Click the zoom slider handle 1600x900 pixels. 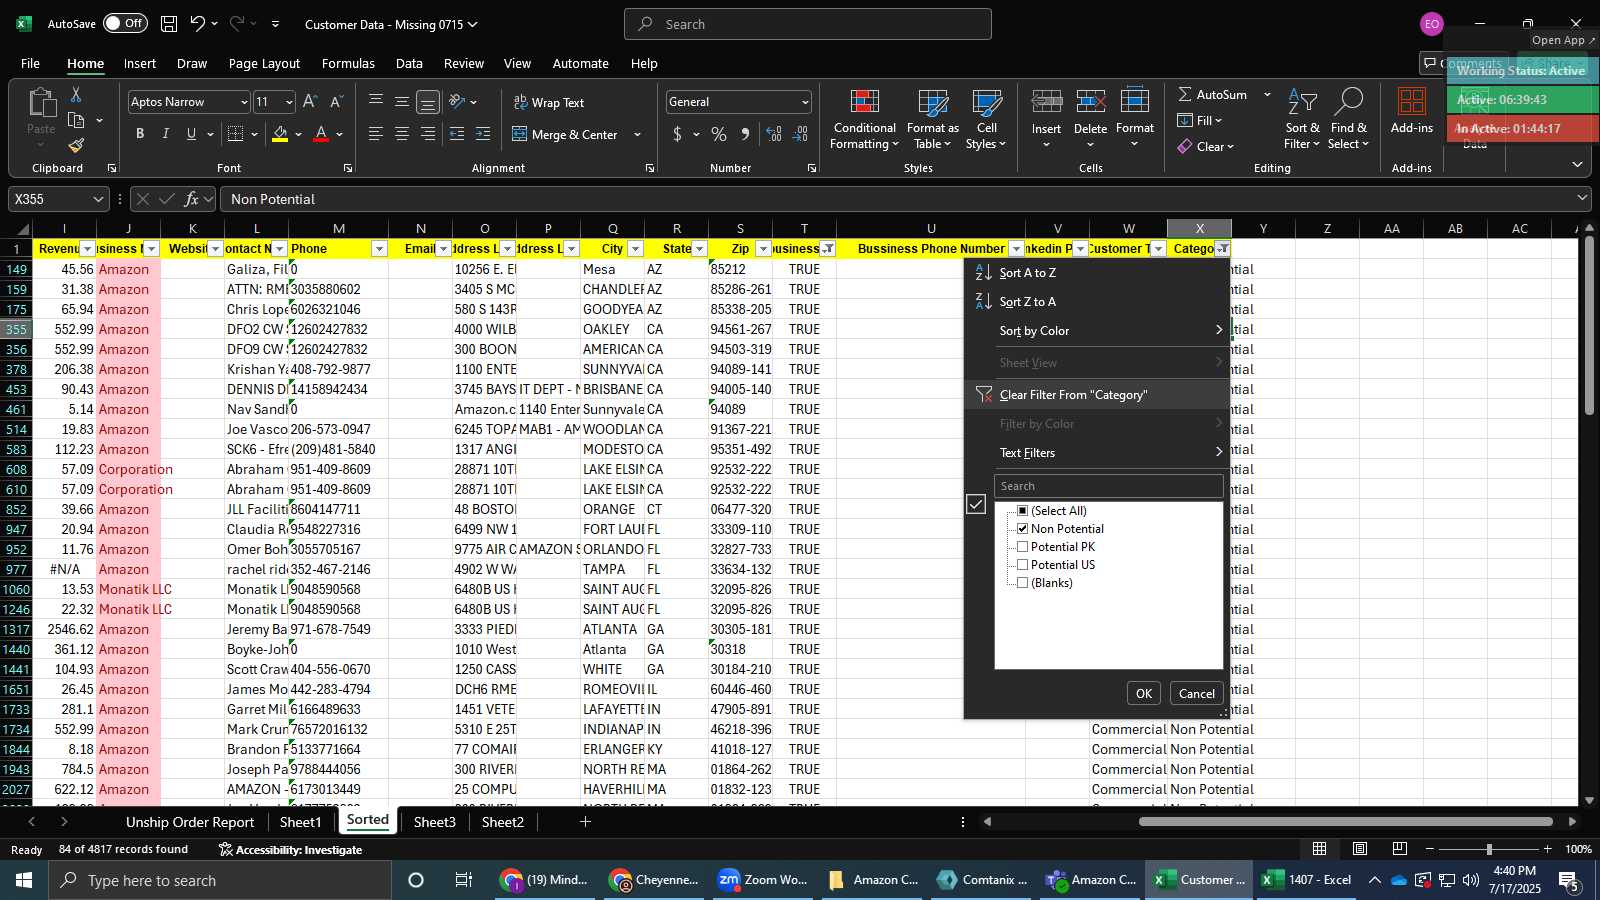click(x=1489, y=849)
